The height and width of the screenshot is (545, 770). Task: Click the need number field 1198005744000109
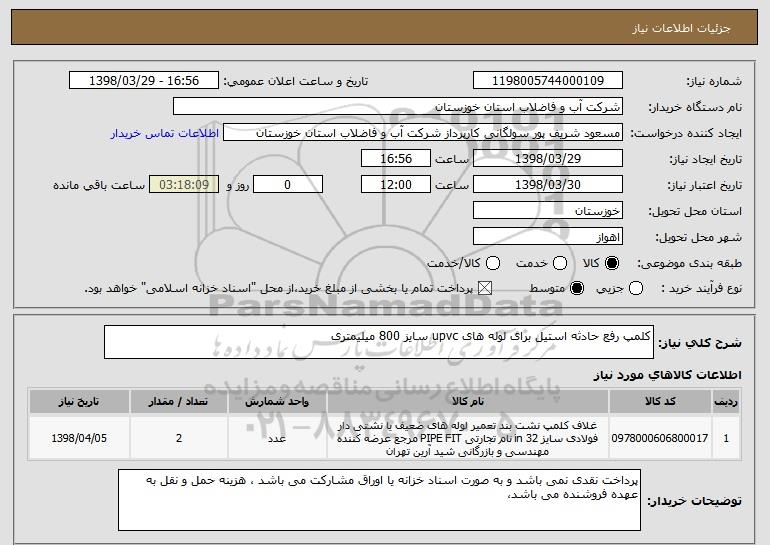(548, 81)
